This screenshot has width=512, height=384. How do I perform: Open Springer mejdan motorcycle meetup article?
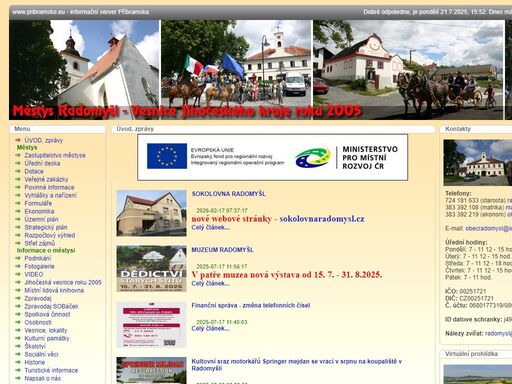[x=297, y=365]
